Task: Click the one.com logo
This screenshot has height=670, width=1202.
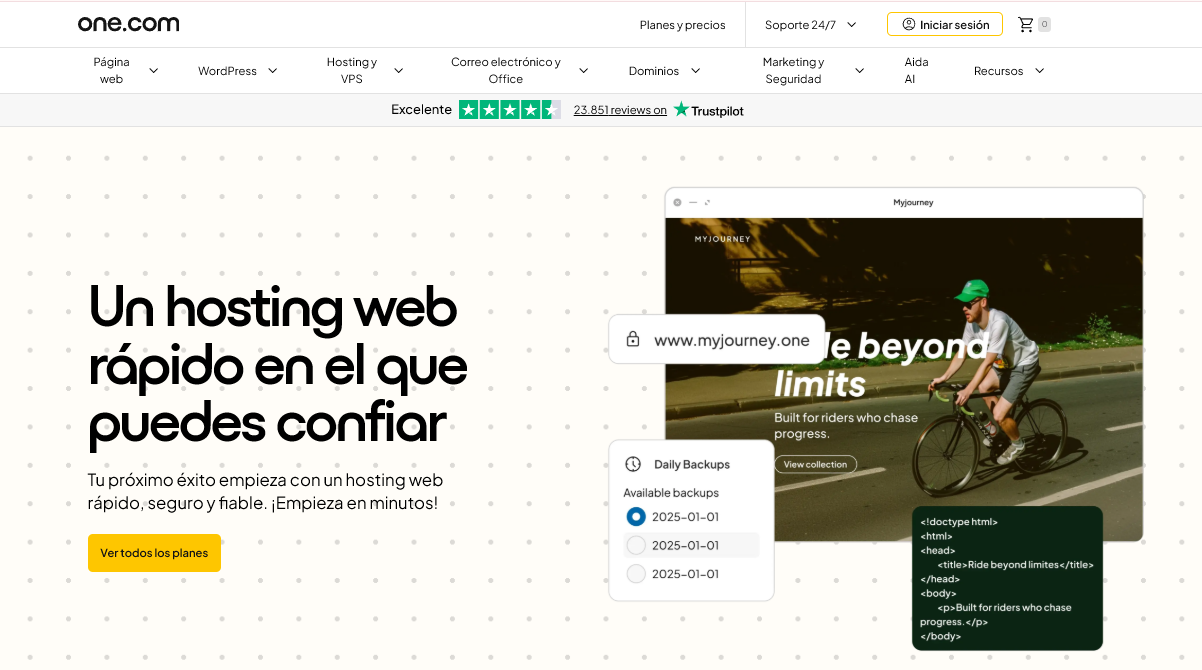Action: [x=129, y=23]
